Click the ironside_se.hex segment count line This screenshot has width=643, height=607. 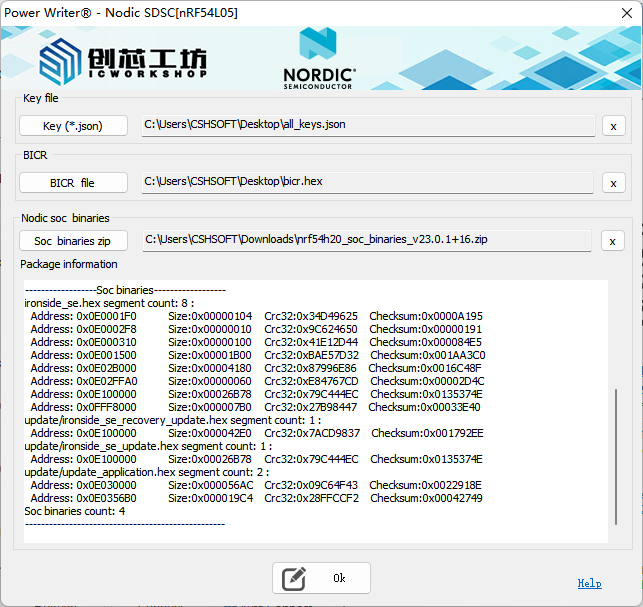pyautogui.click(x=109, y=303)
